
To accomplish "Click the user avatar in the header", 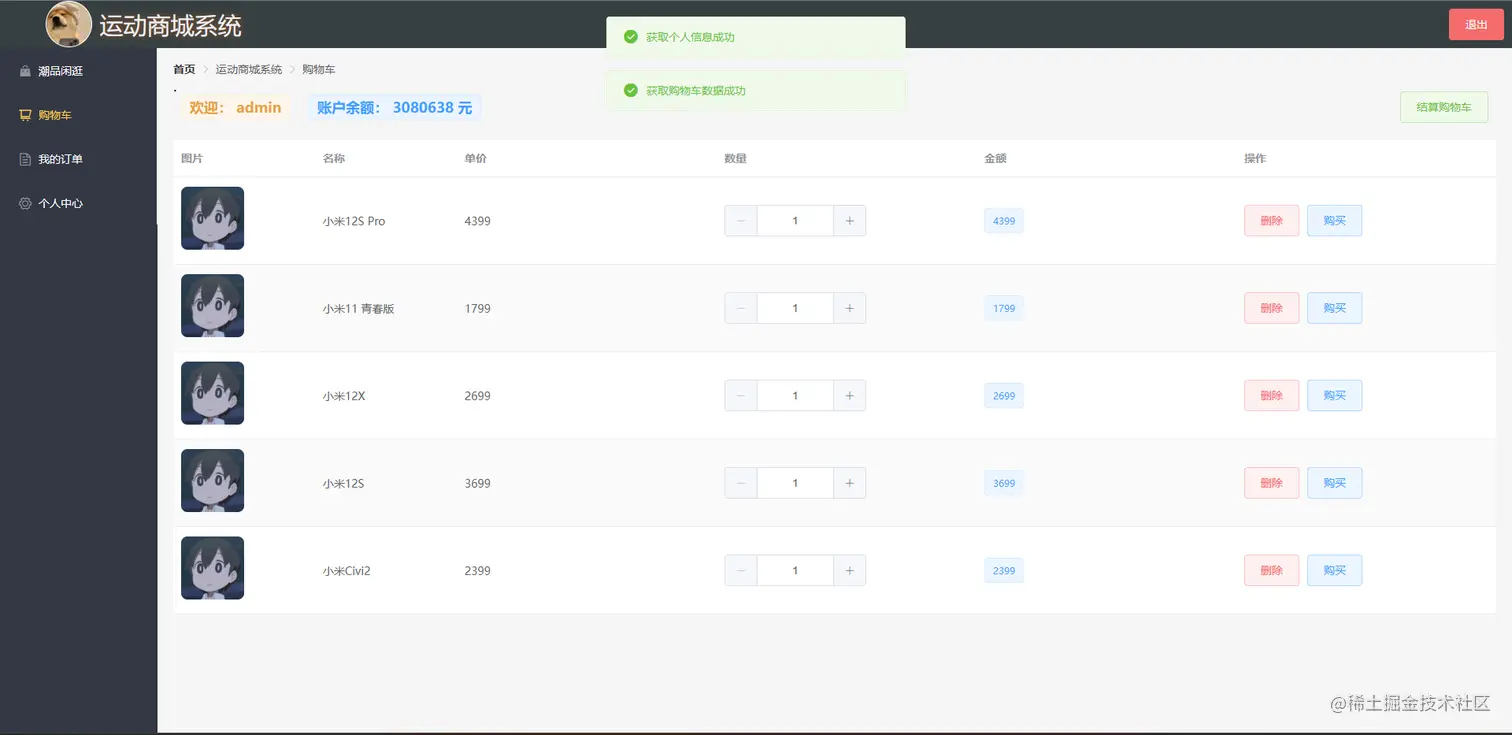I will [69, 24].
